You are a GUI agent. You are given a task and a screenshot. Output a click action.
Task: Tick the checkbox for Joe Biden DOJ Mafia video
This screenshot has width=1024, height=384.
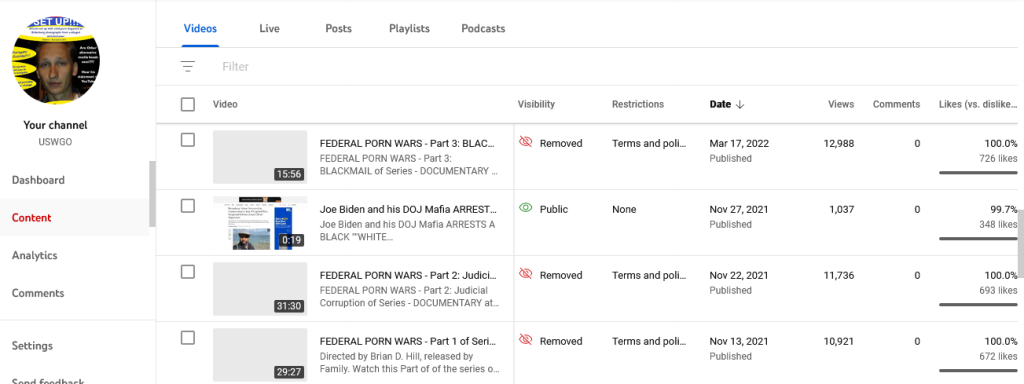(x=187, y=206)
